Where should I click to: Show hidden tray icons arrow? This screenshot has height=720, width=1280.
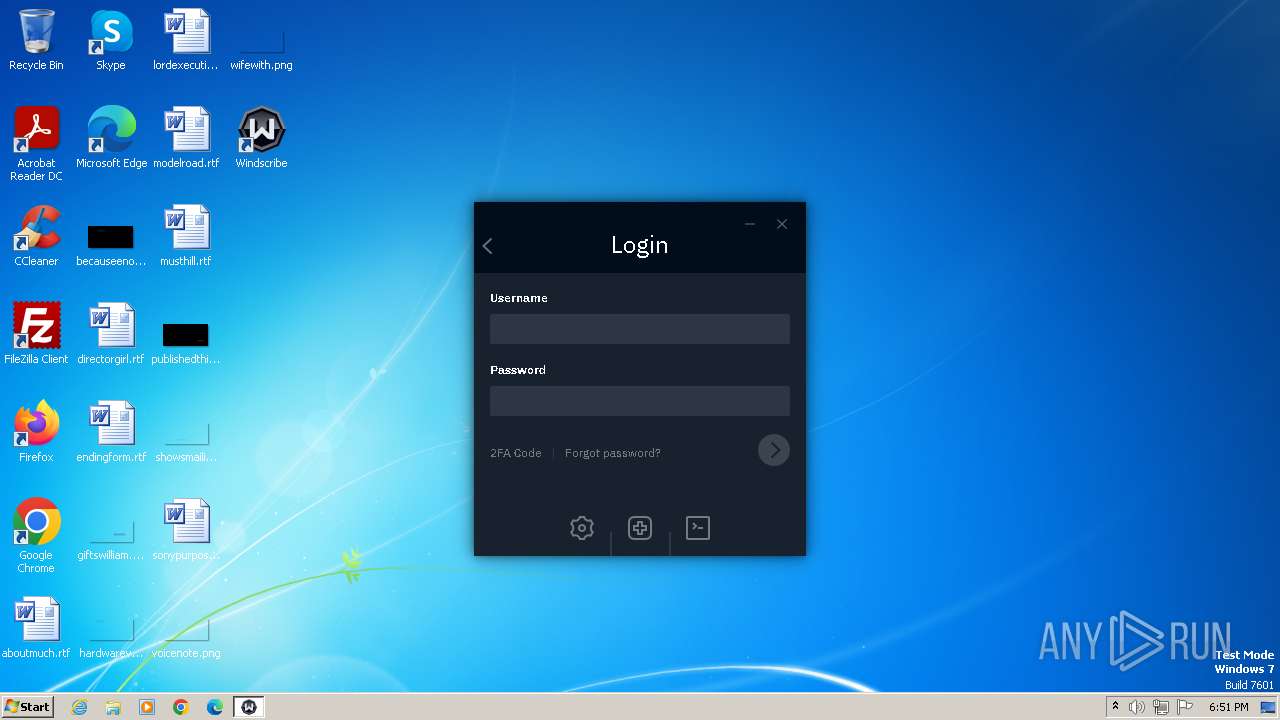click(x=1115, y=707)
